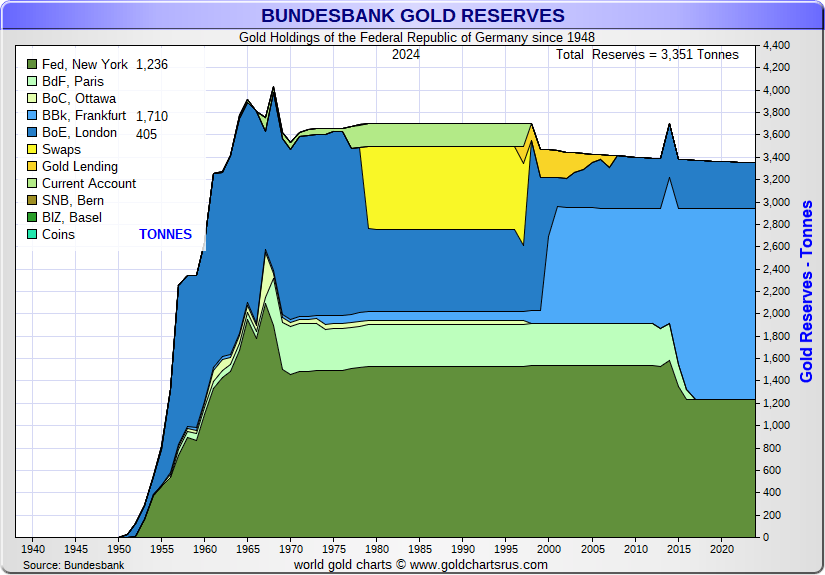Click the Gold Reserves - Tonnes vertical axis title

[807, 291]
